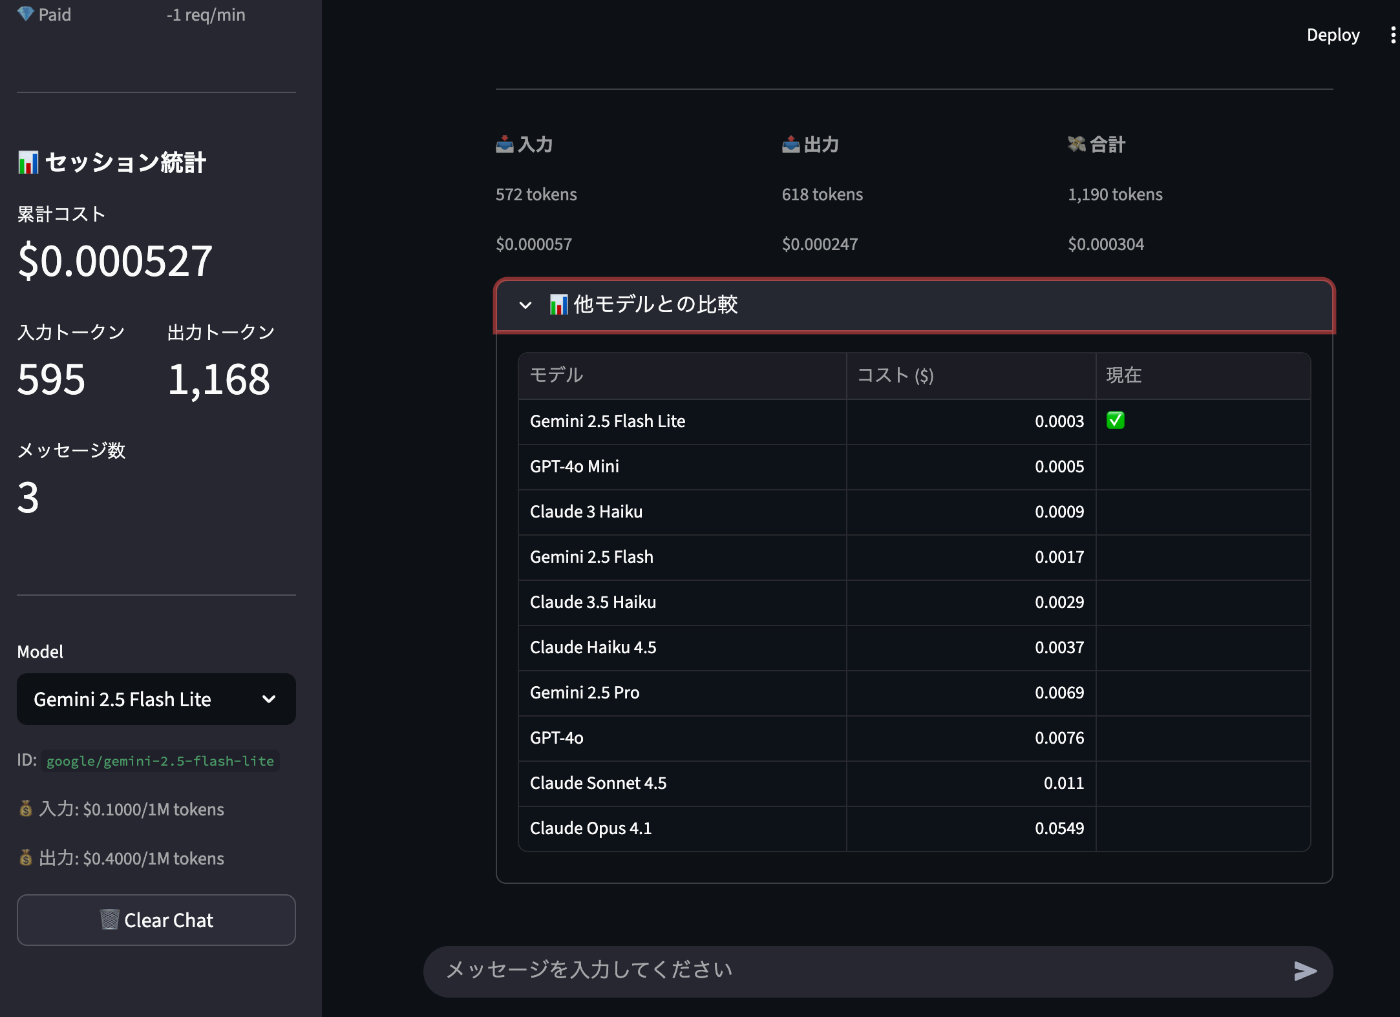Viewport: 1400px width, 1017px height.
Task: Select the Claude Opus 4.1 cell
Action: (x=683, y=829)
